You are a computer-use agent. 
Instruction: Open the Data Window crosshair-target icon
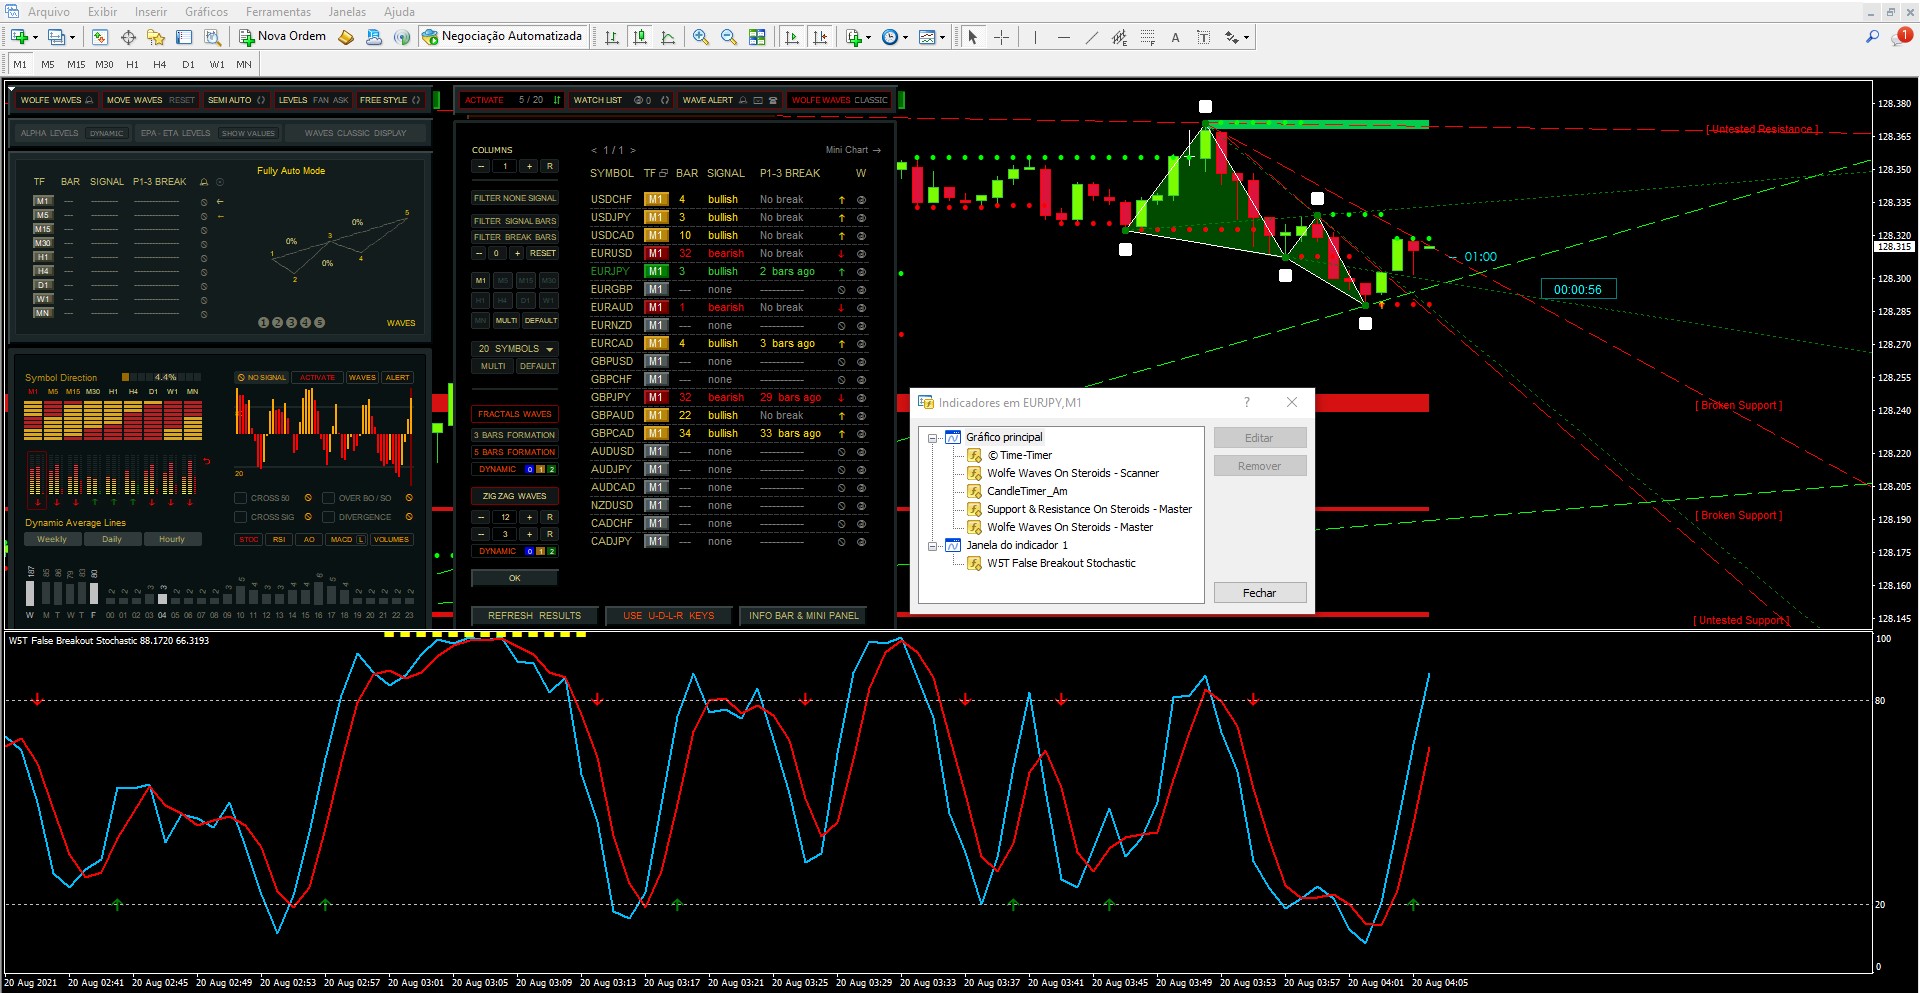pyautogui.click(x=128, y=37)
